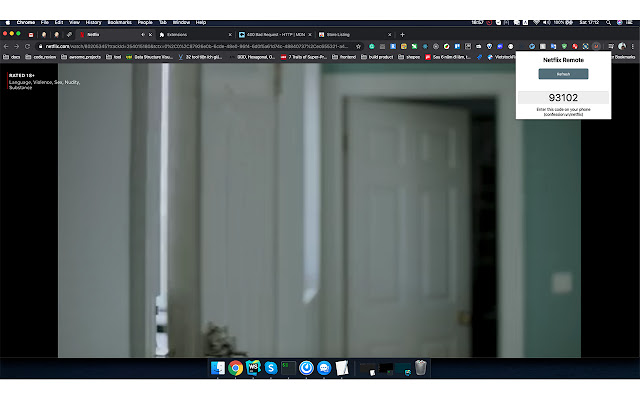640x400 pixels.
Task: Open the white notes app in dock
Action: point(342,368)
